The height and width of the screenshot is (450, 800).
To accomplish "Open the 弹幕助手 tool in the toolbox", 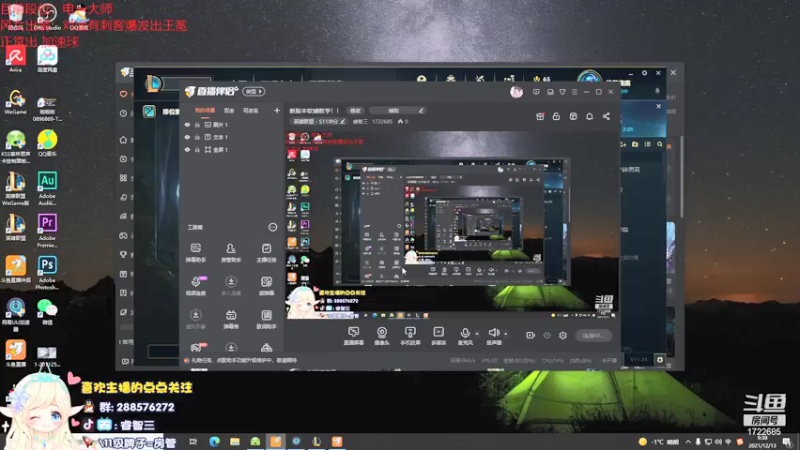I will click(x=195, y=252).
